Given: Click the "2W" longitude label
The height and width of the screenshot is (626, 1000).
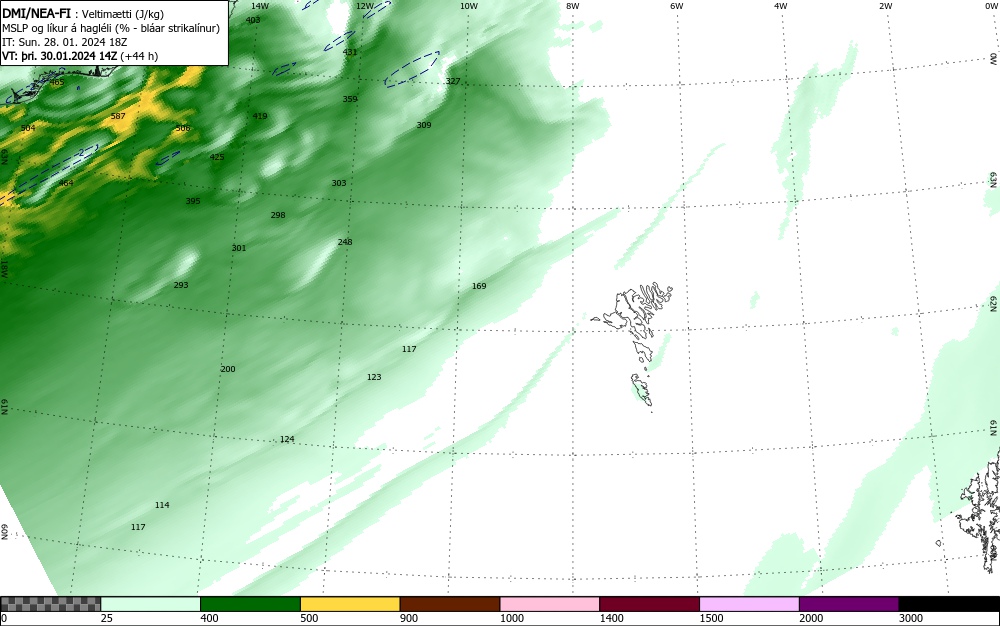Looking at the screenshot, I should 885,6.
